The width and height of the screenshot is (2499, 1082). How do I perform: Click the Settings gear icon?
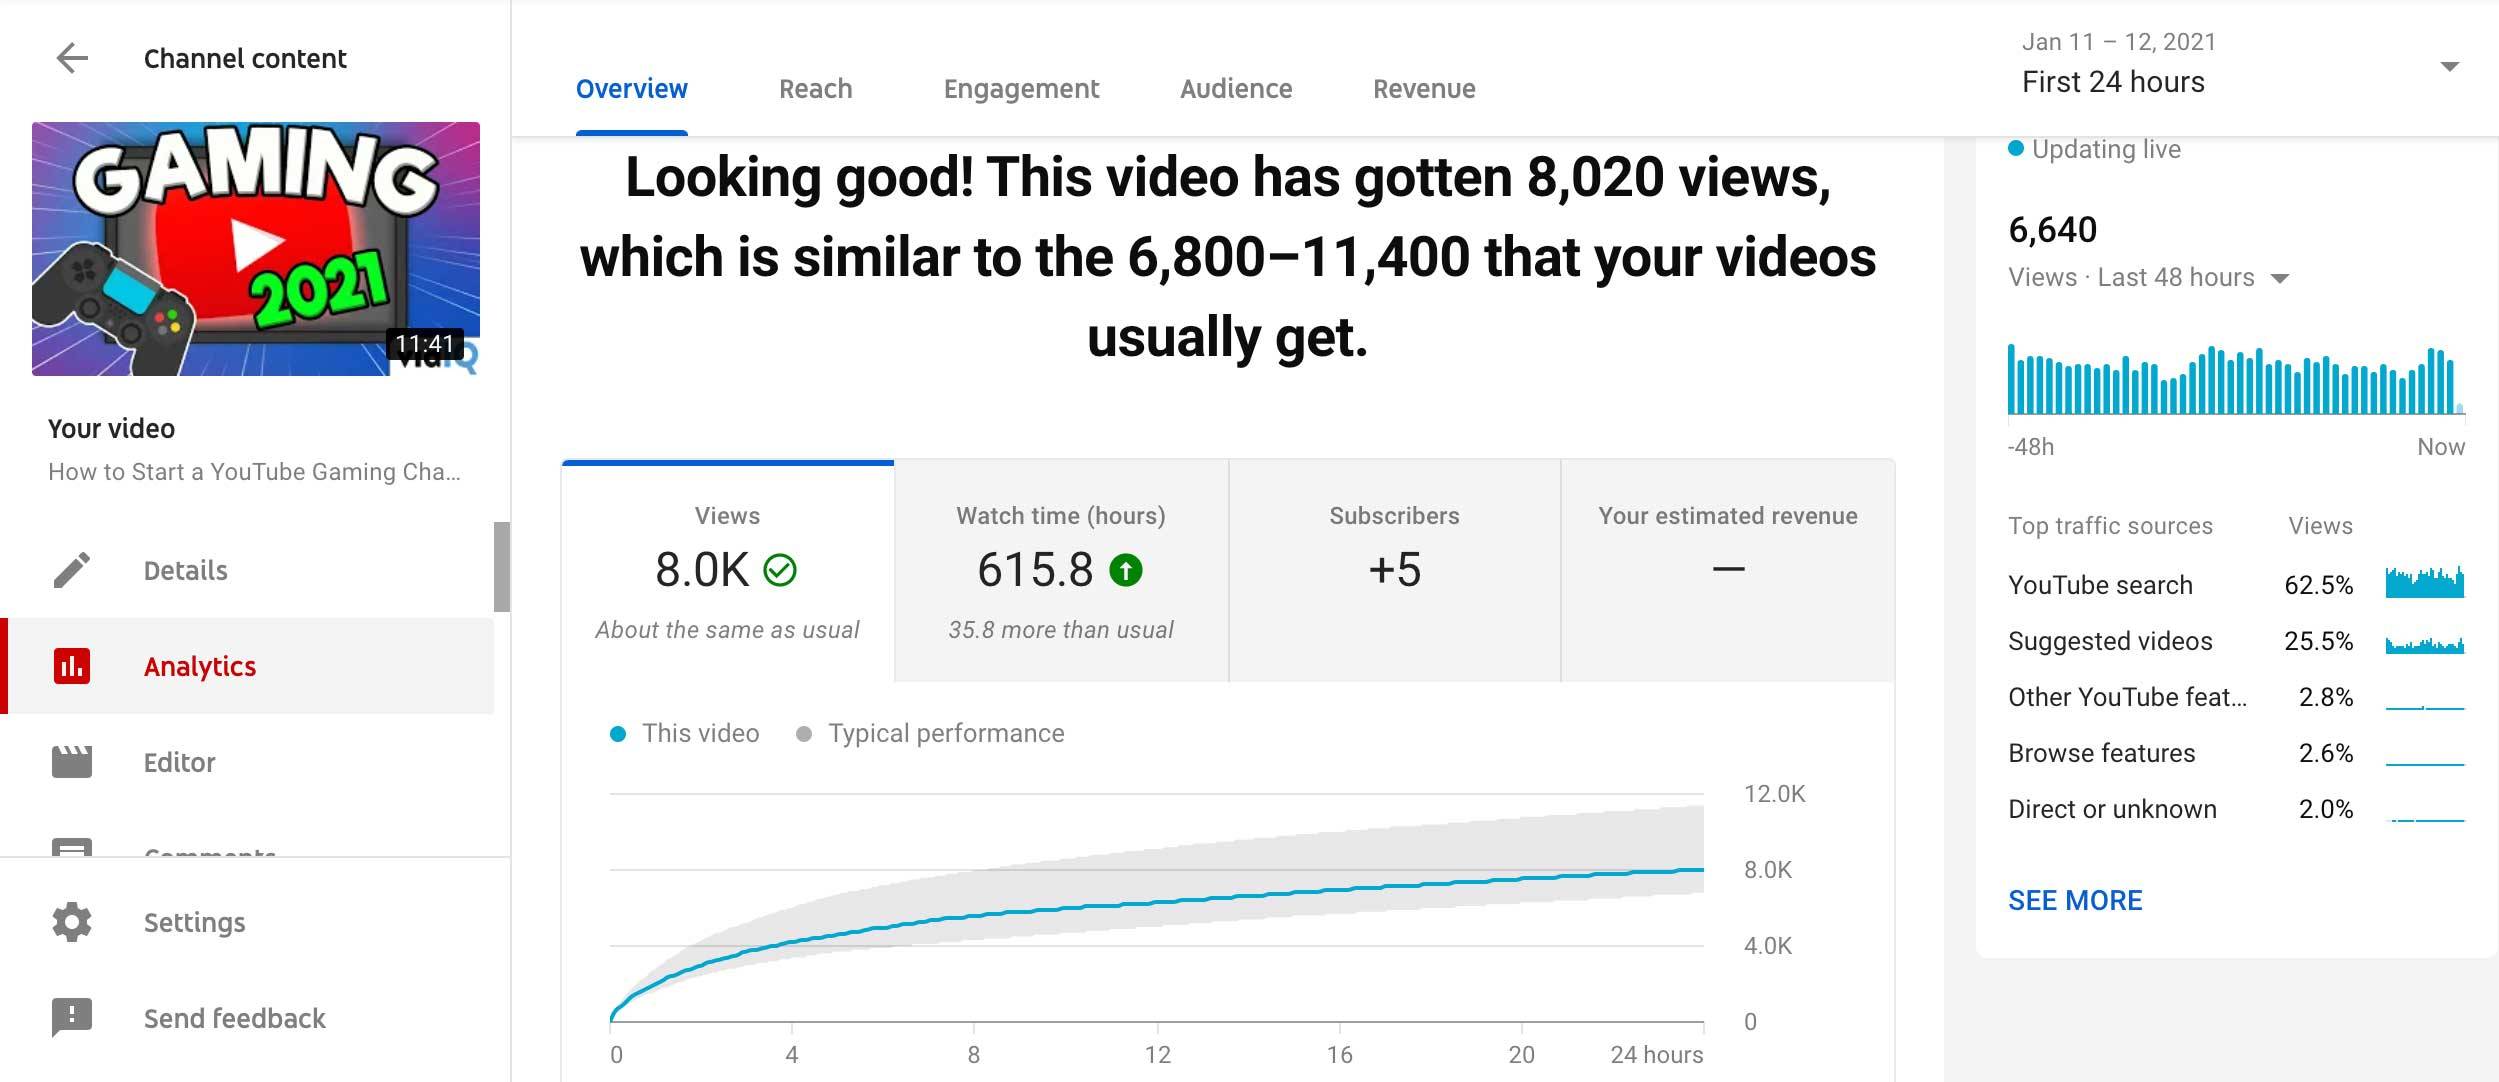pos(72,922)
